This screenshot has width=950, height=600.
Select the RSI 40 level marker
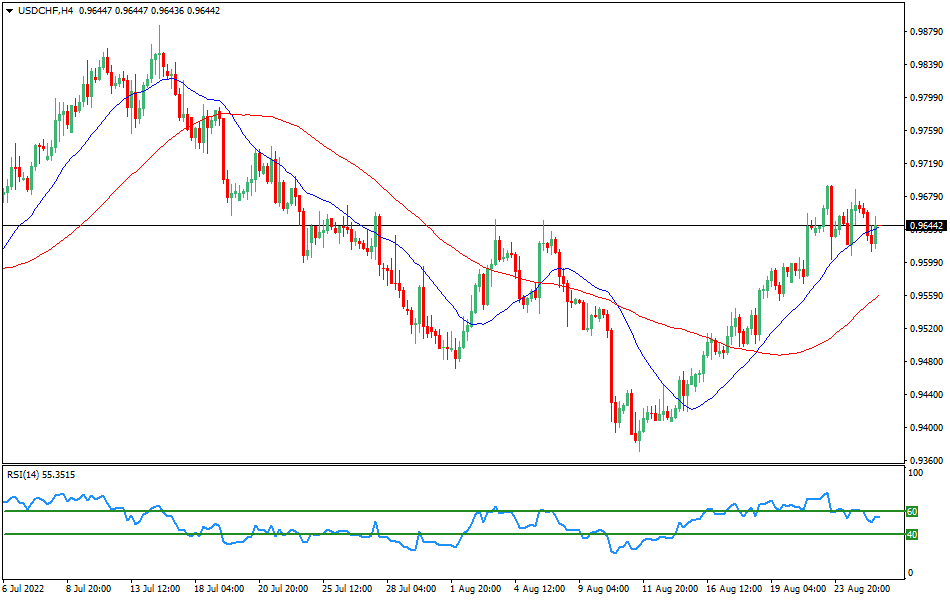(911, 534)
